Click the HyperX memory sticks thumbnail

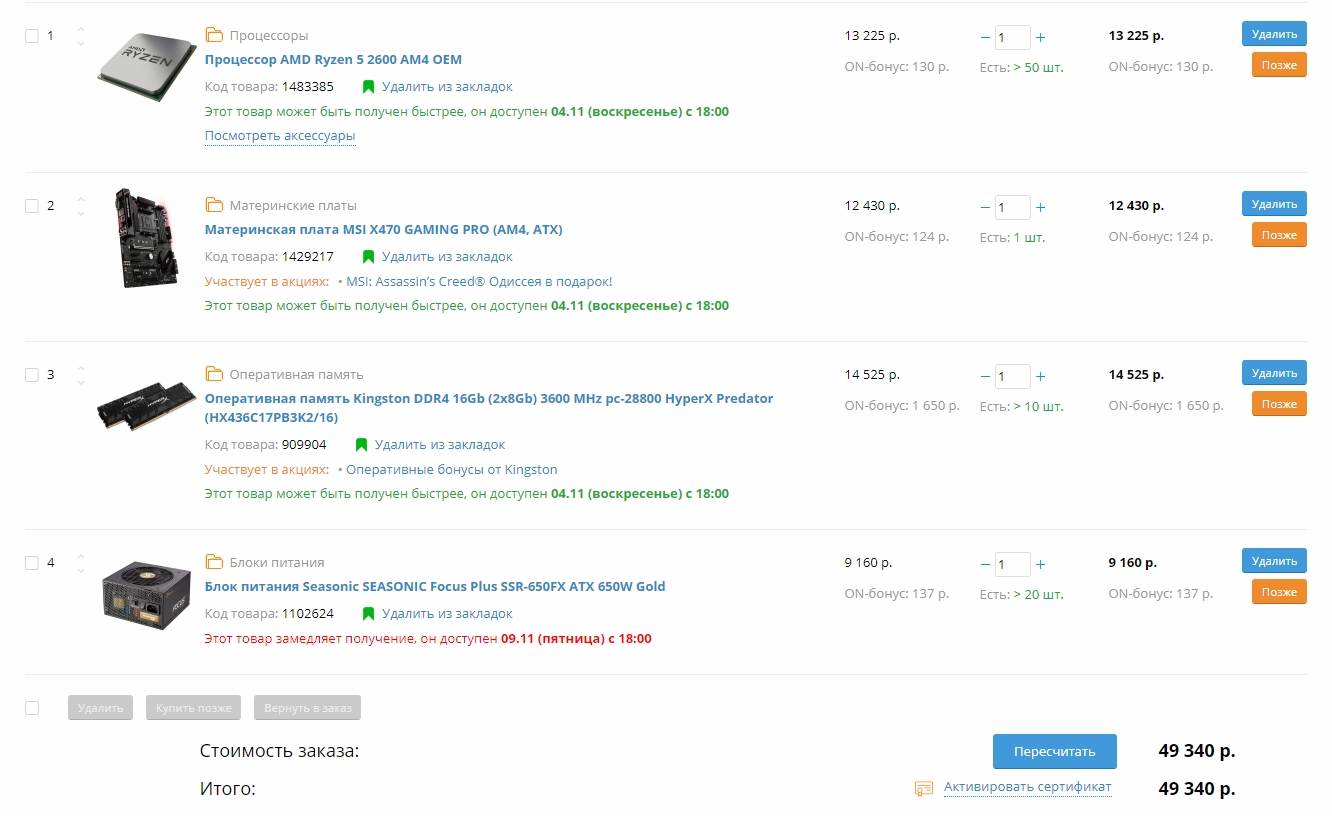(x=147, y=405)
